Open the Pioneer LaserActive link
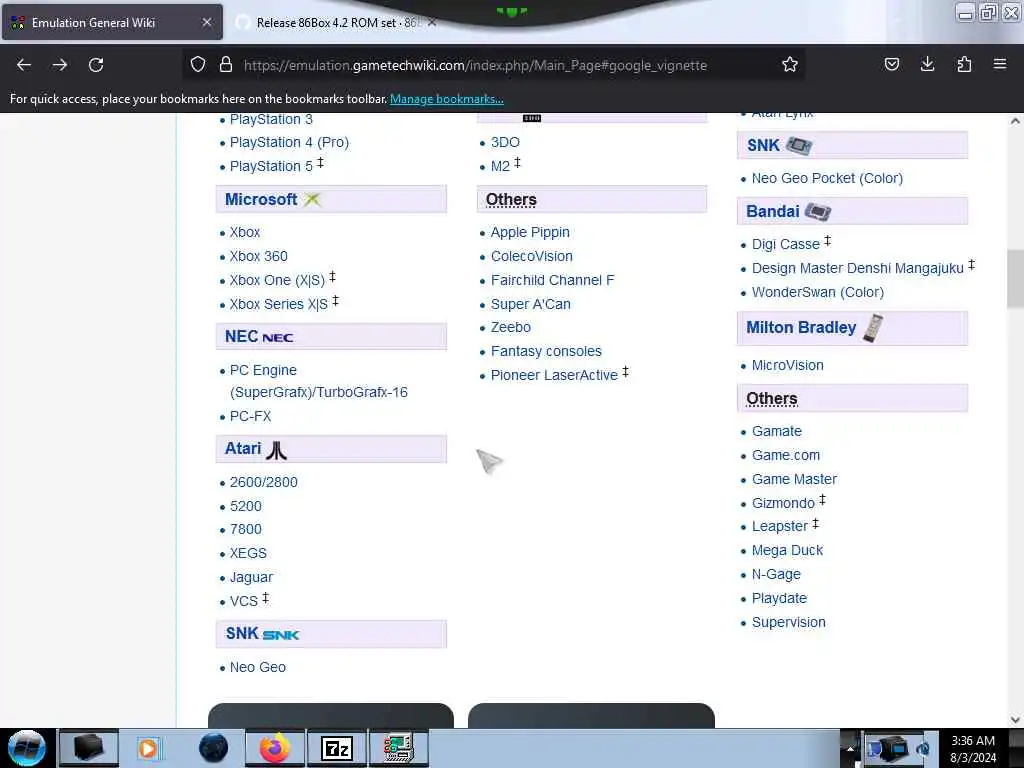The image size is (1024, 768). tap(554, 375)
